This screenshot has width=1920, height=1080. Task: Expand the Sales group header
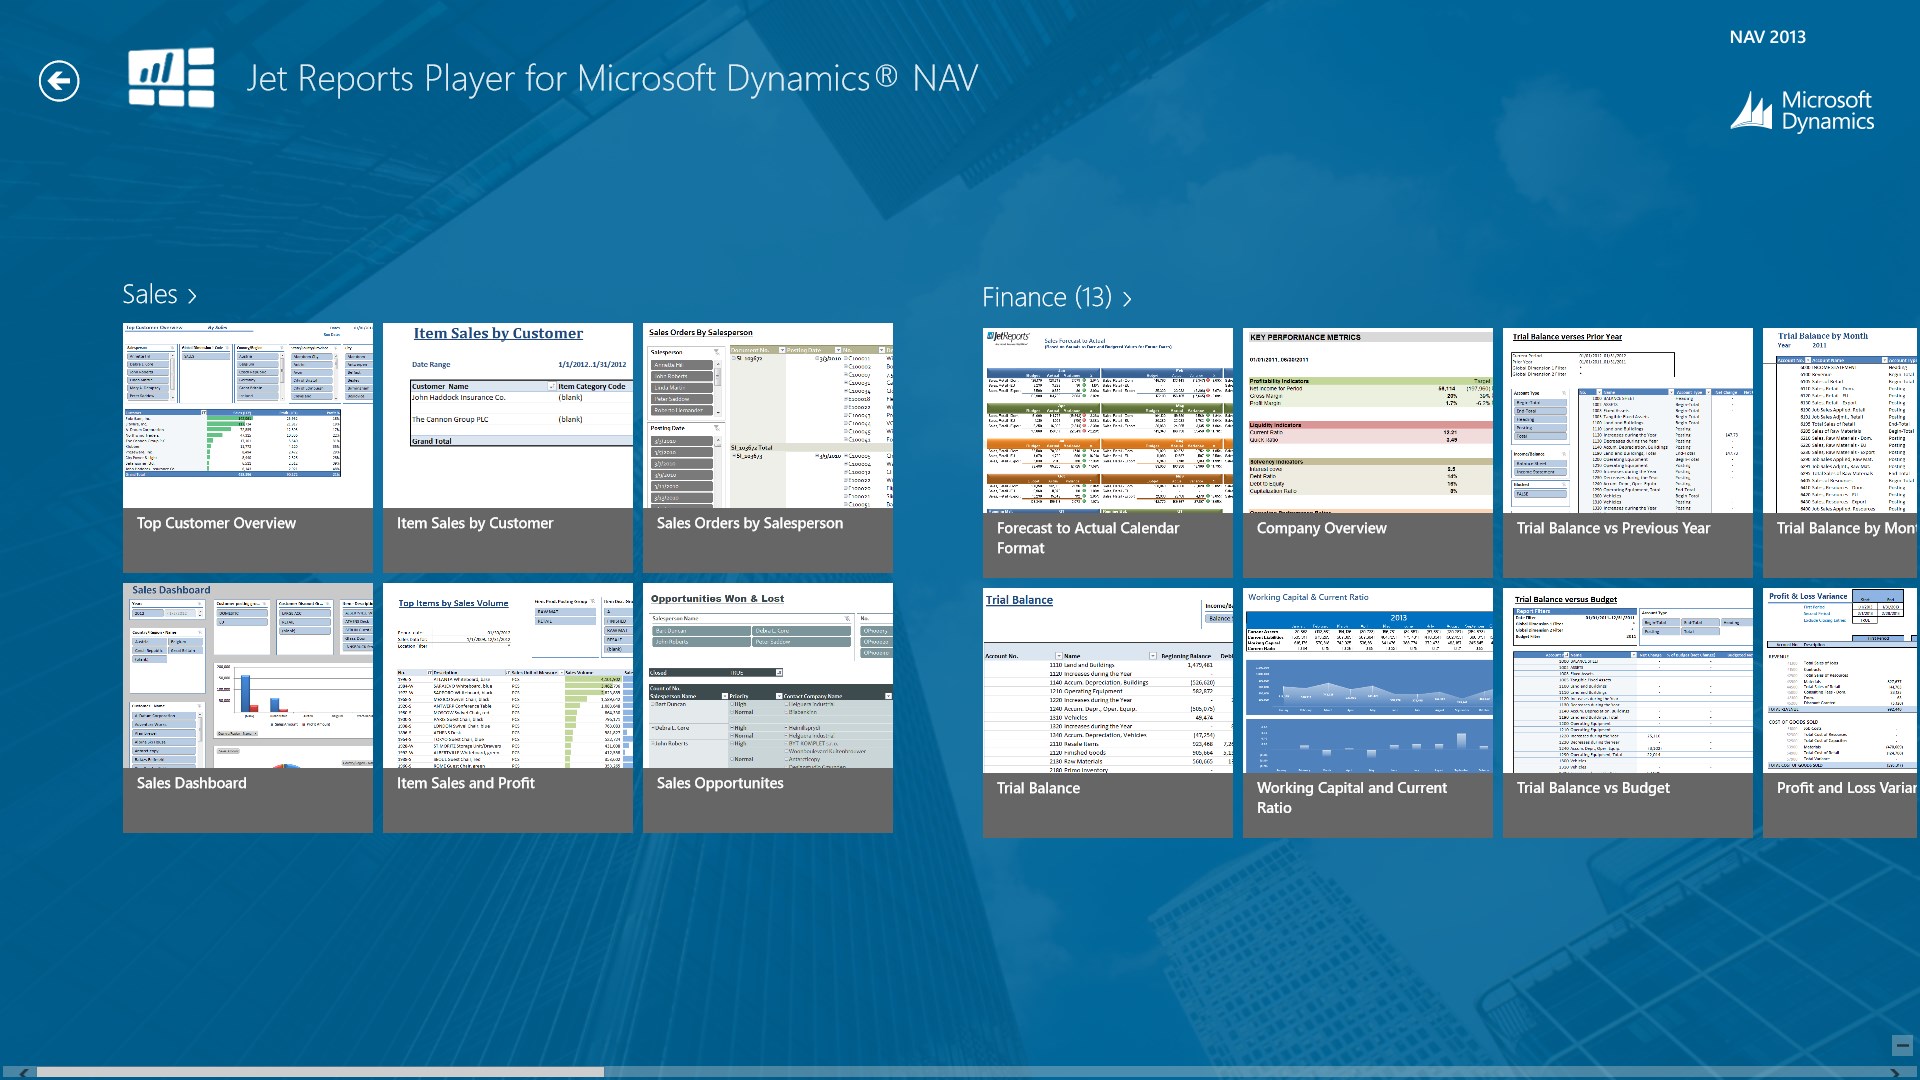click(160, 295)
